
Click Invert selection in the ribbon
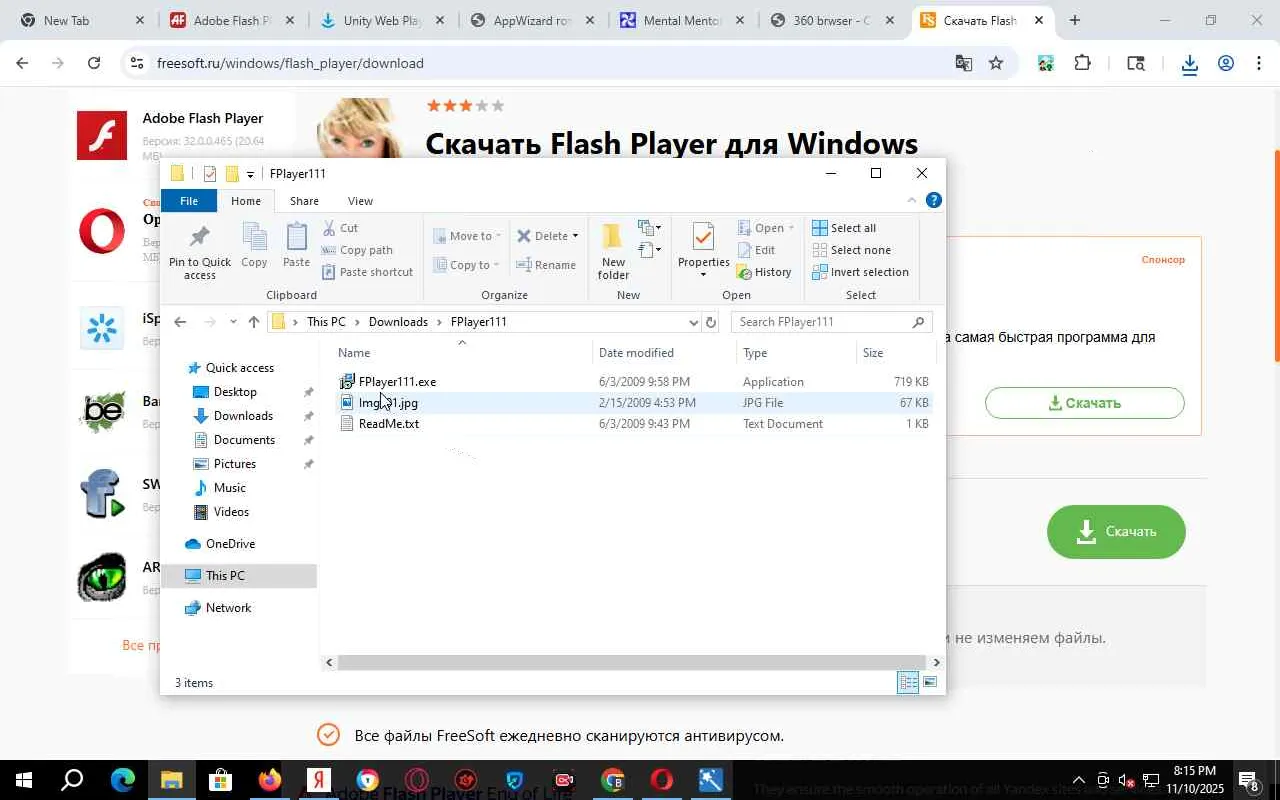[x=860, y=272]
